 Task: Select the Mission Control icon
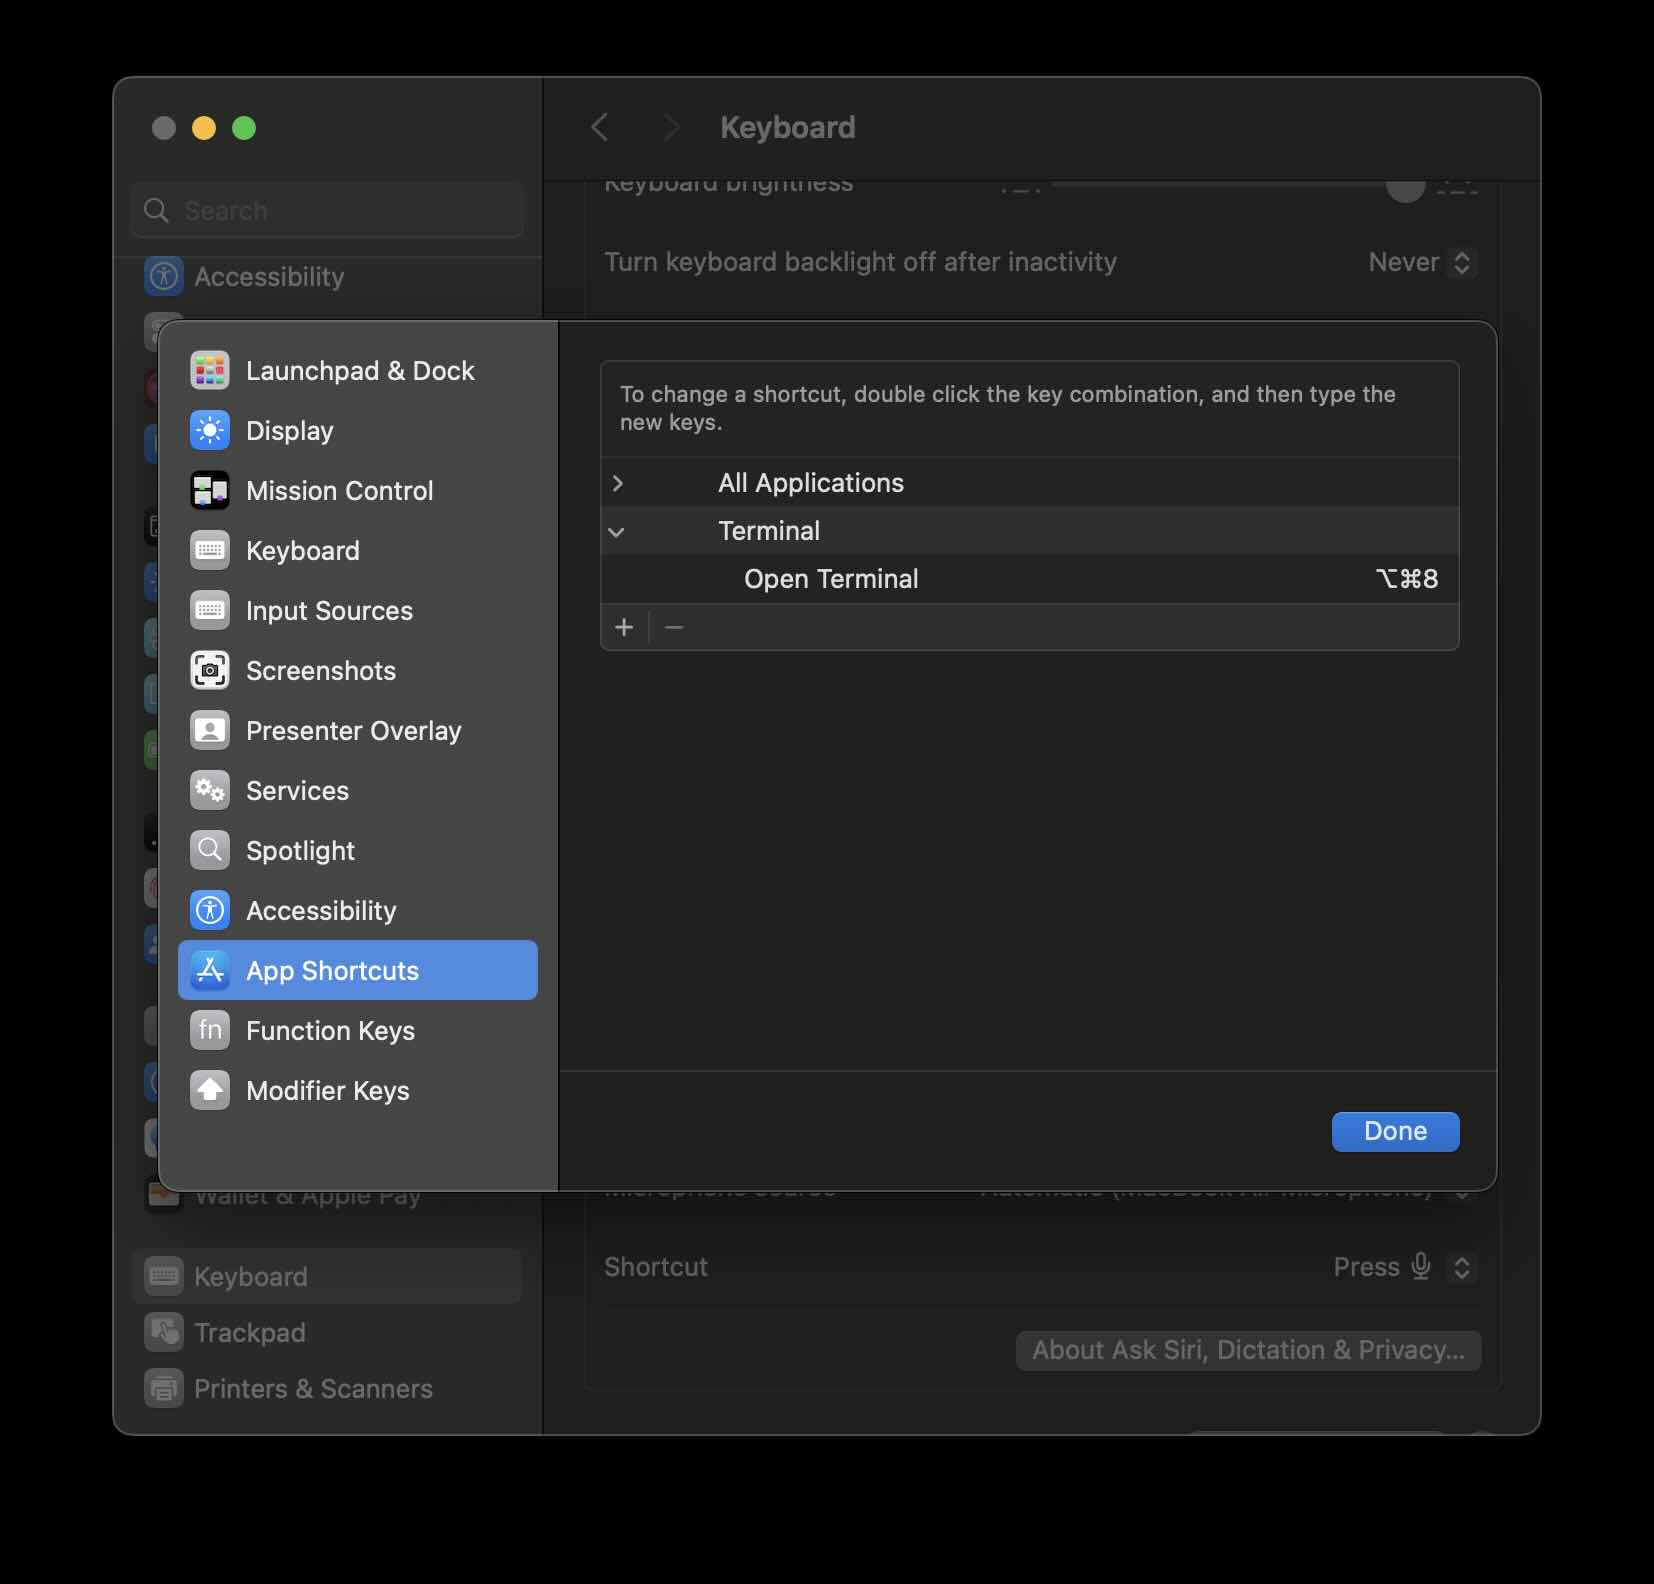[210, 490]
